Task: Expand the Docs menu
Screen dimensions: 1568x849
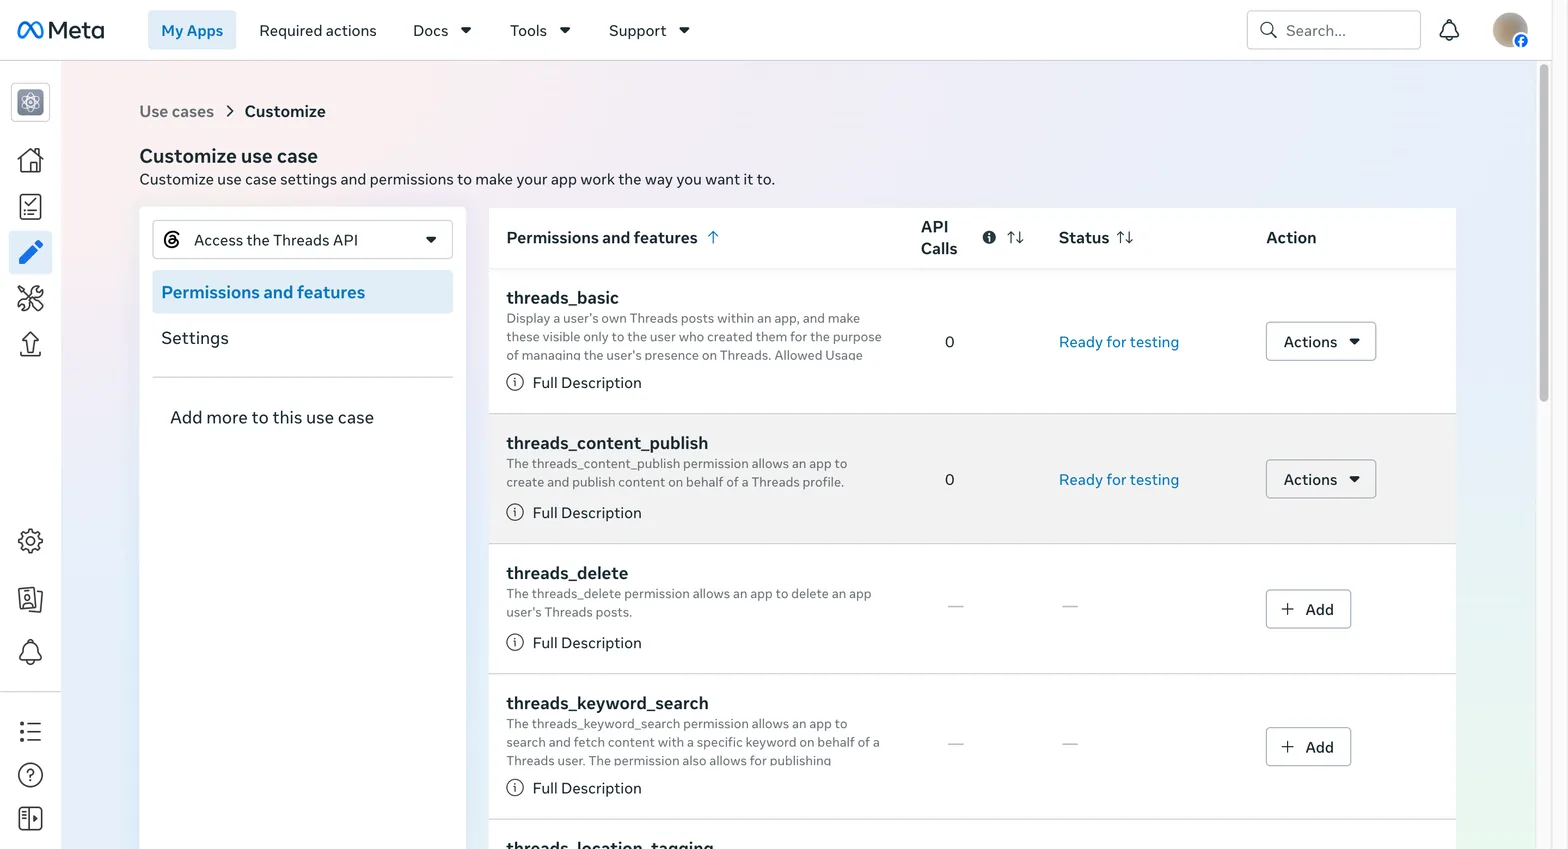Action: pyautogui.click(x=442, y=30)
